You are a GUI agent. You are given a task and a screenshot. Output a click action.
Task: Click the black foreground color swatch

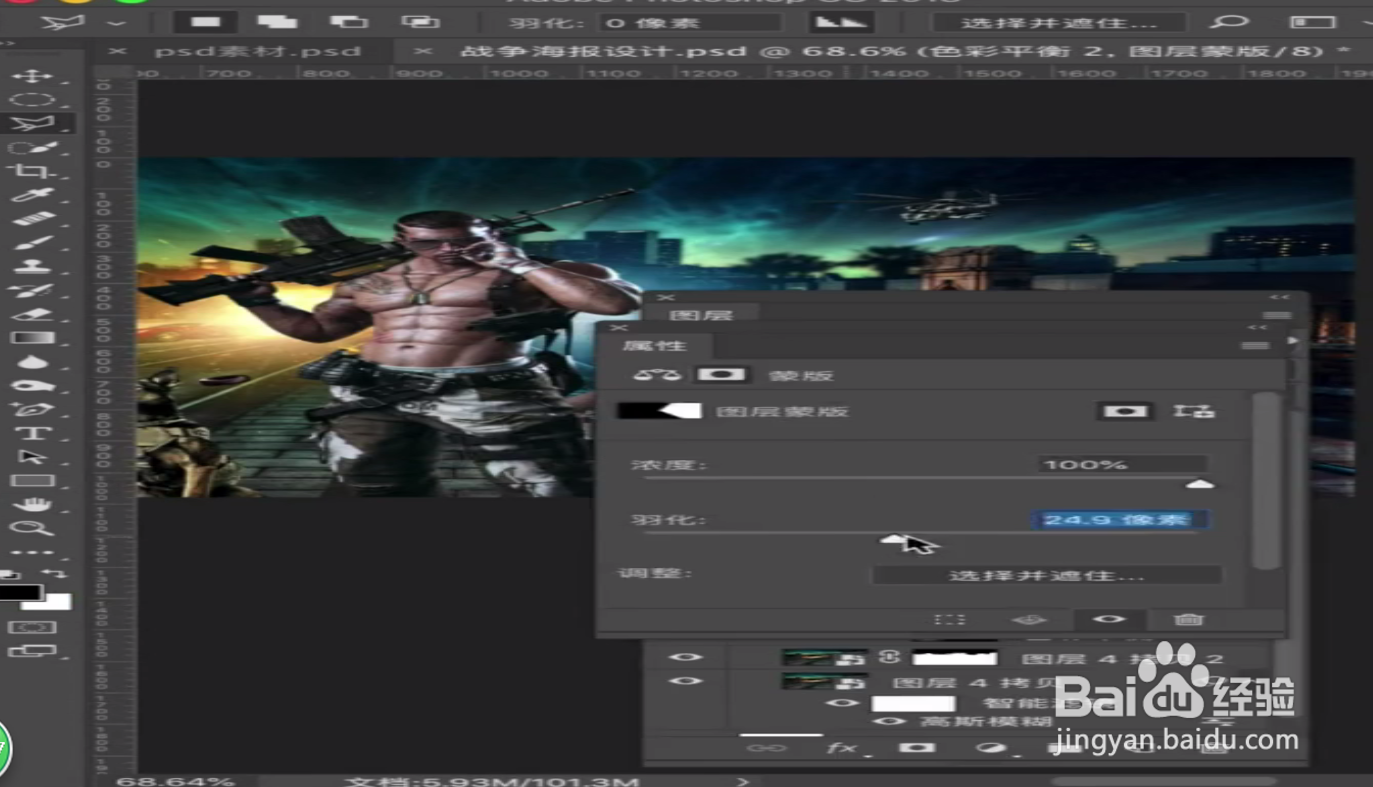click(x=20, y=592)
